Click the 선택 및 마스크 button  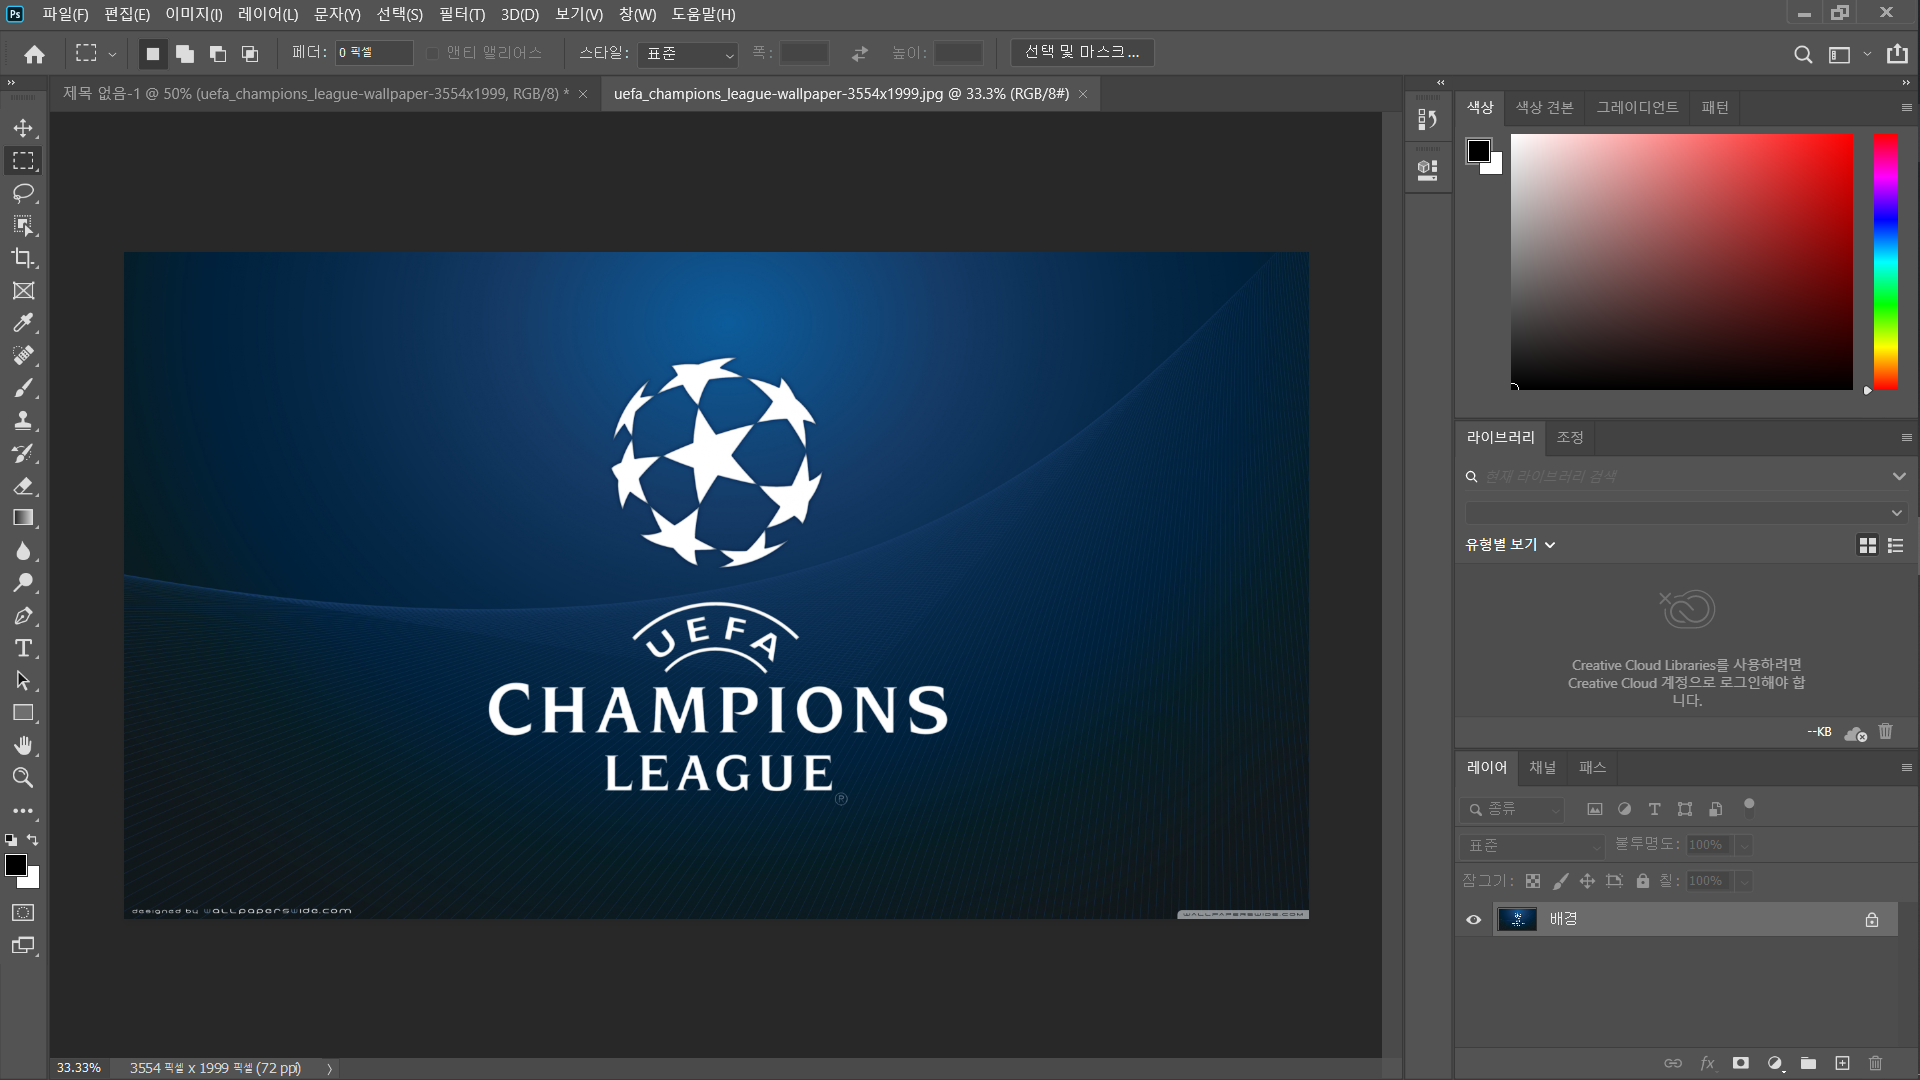(x=1082, y=52)
